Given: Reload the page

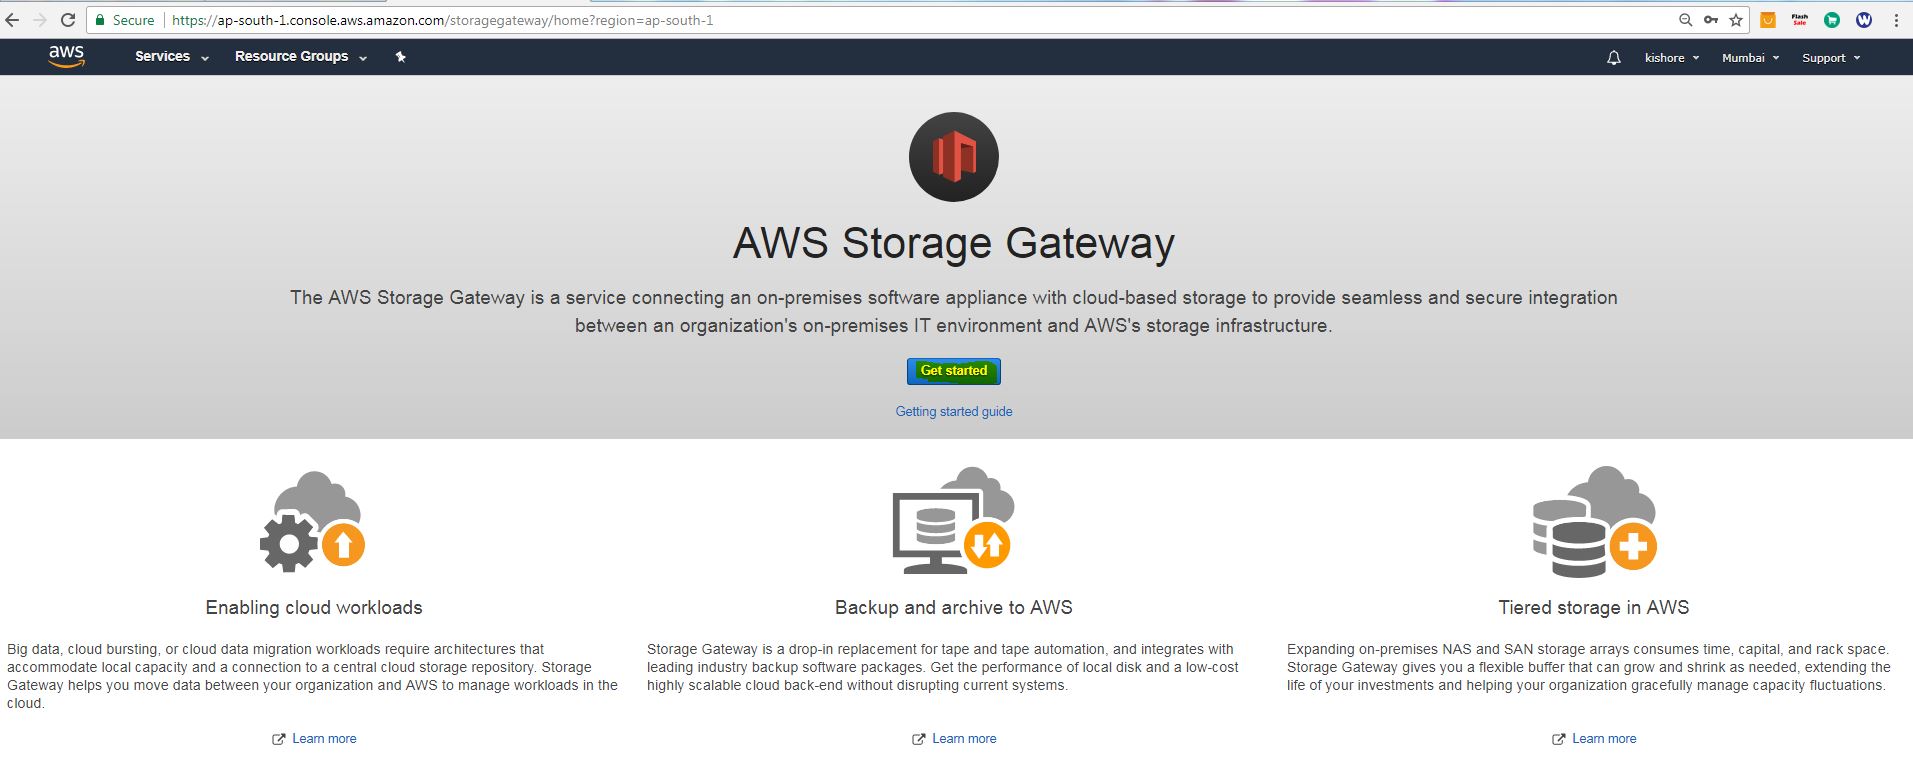Looking at the screenshot, I should tap(68, 20).
